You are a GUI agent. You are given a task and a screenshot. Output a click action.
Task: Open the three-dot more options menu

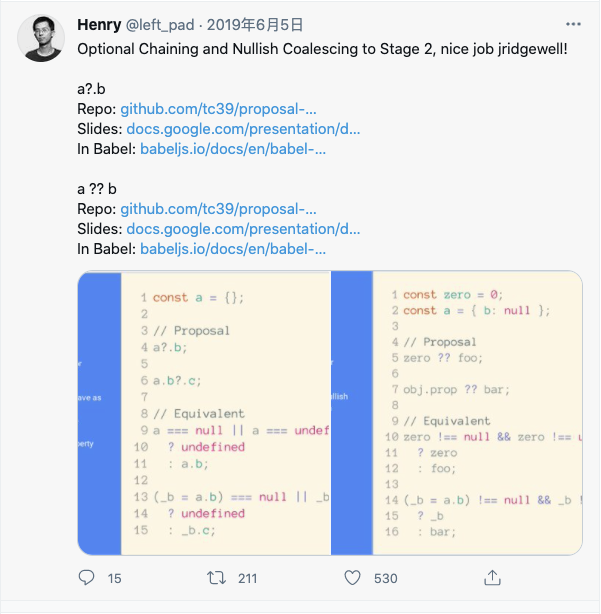tap(573, 24)
